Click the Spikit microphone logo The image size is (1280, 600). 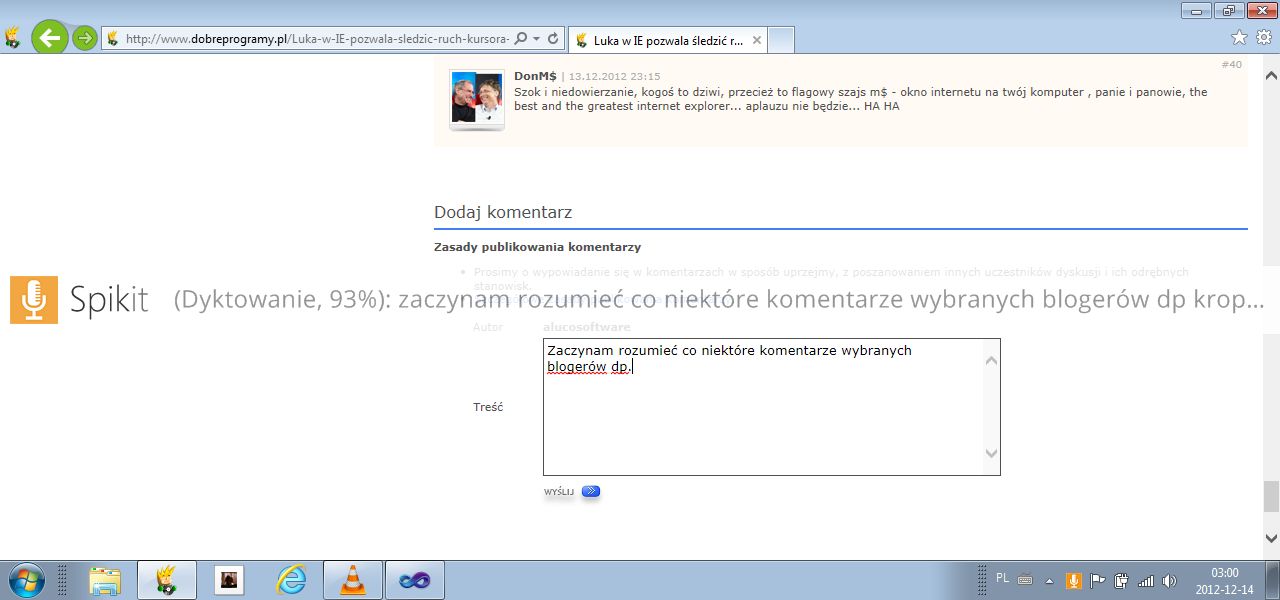click(34, 300)
